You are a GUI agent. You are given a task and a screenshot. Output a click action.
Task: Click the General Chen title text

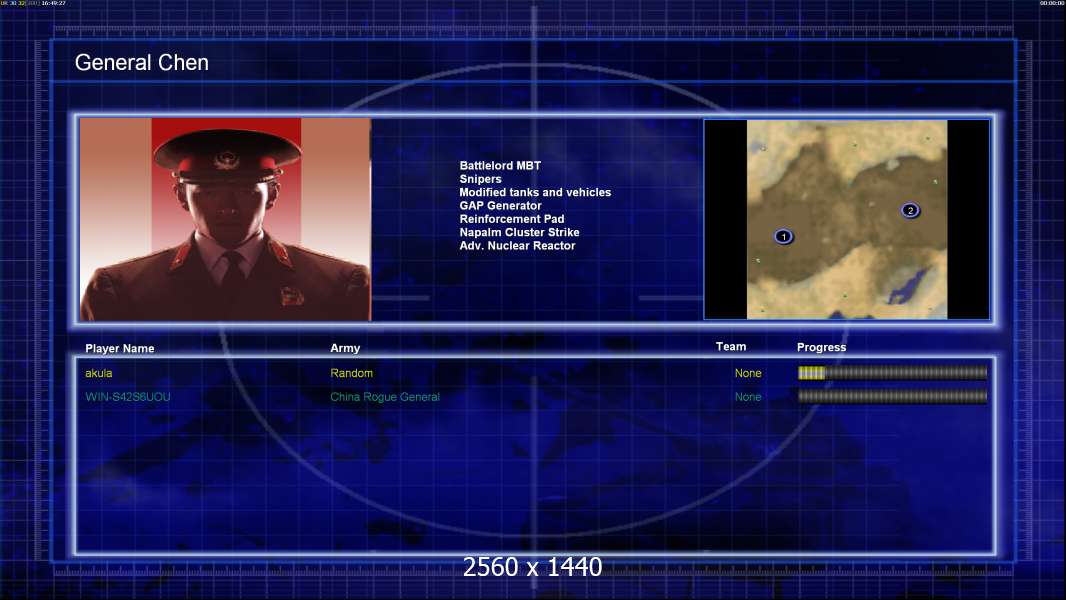point(141,63)
